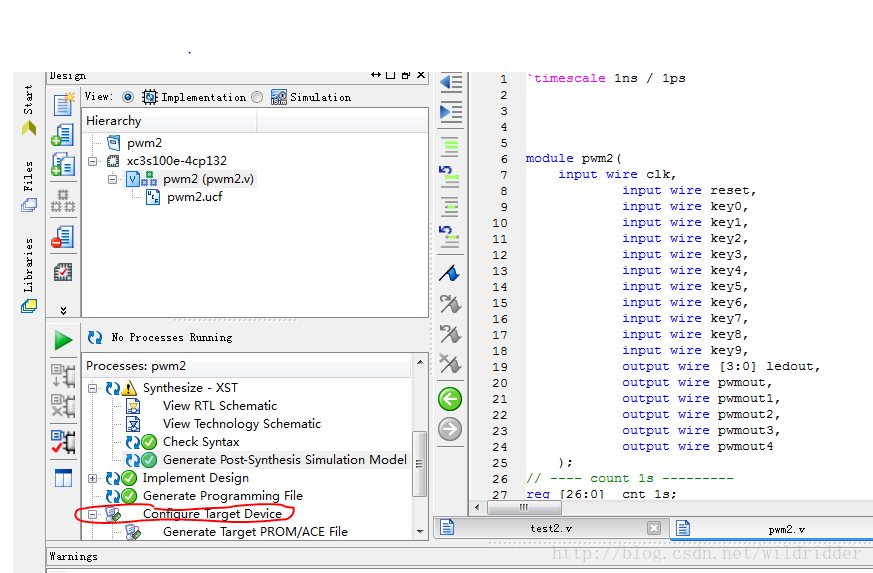This screenshot has width=873, height=573.
Task: Click the clear all bookmarks icon
Action: click(x=450, y=364)
